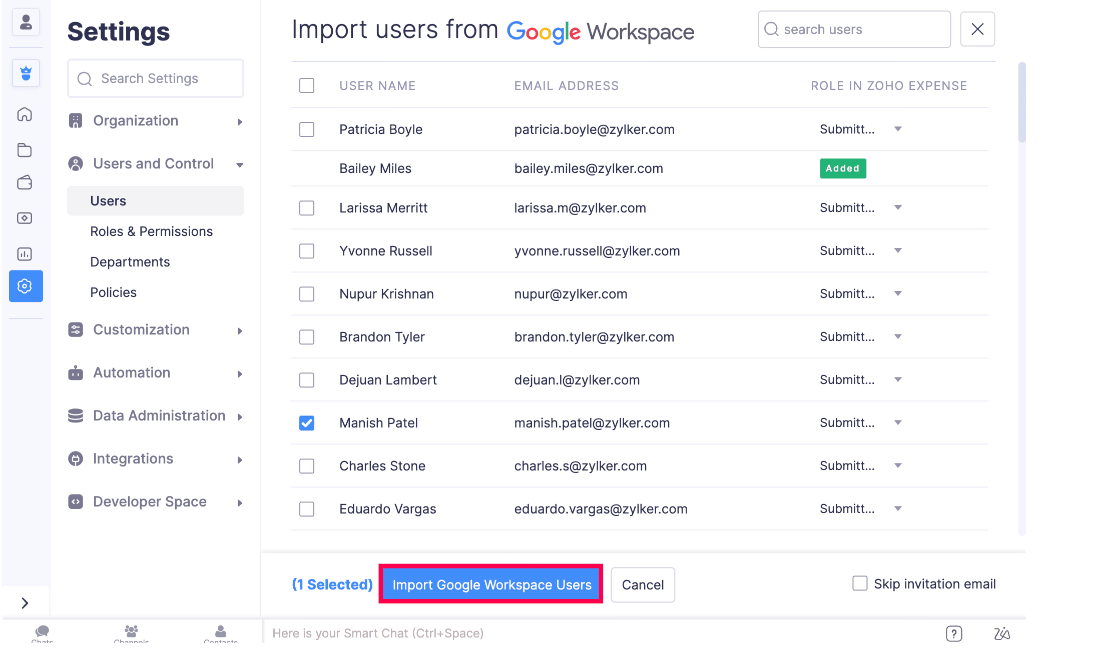Check the select-all users checkbox
This screenshot has width=1096, height=658.
(307, 85)
